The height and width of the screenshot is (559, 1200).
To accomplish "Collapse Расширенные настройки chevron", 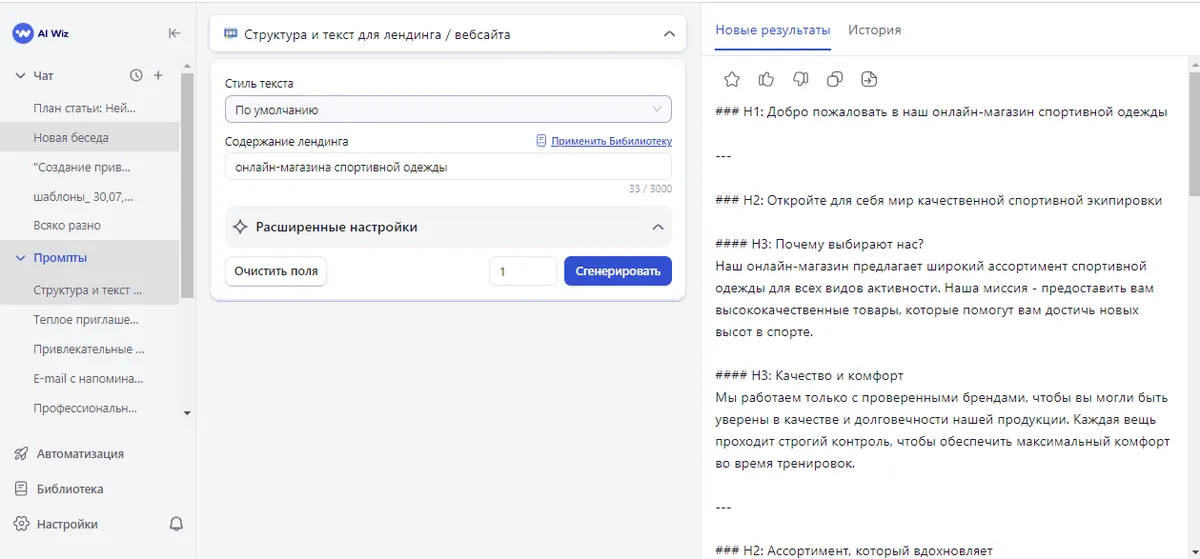I will [x=658, y=227].
